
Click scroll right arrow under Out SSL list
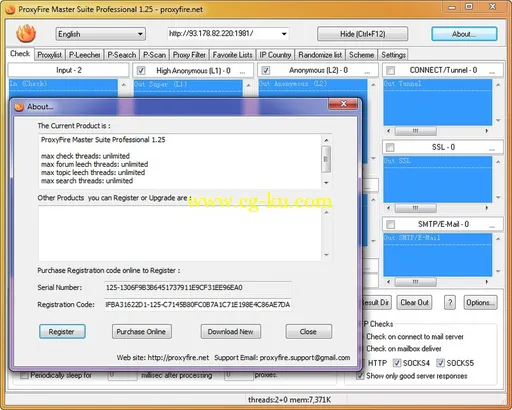[x=487, y=208]
